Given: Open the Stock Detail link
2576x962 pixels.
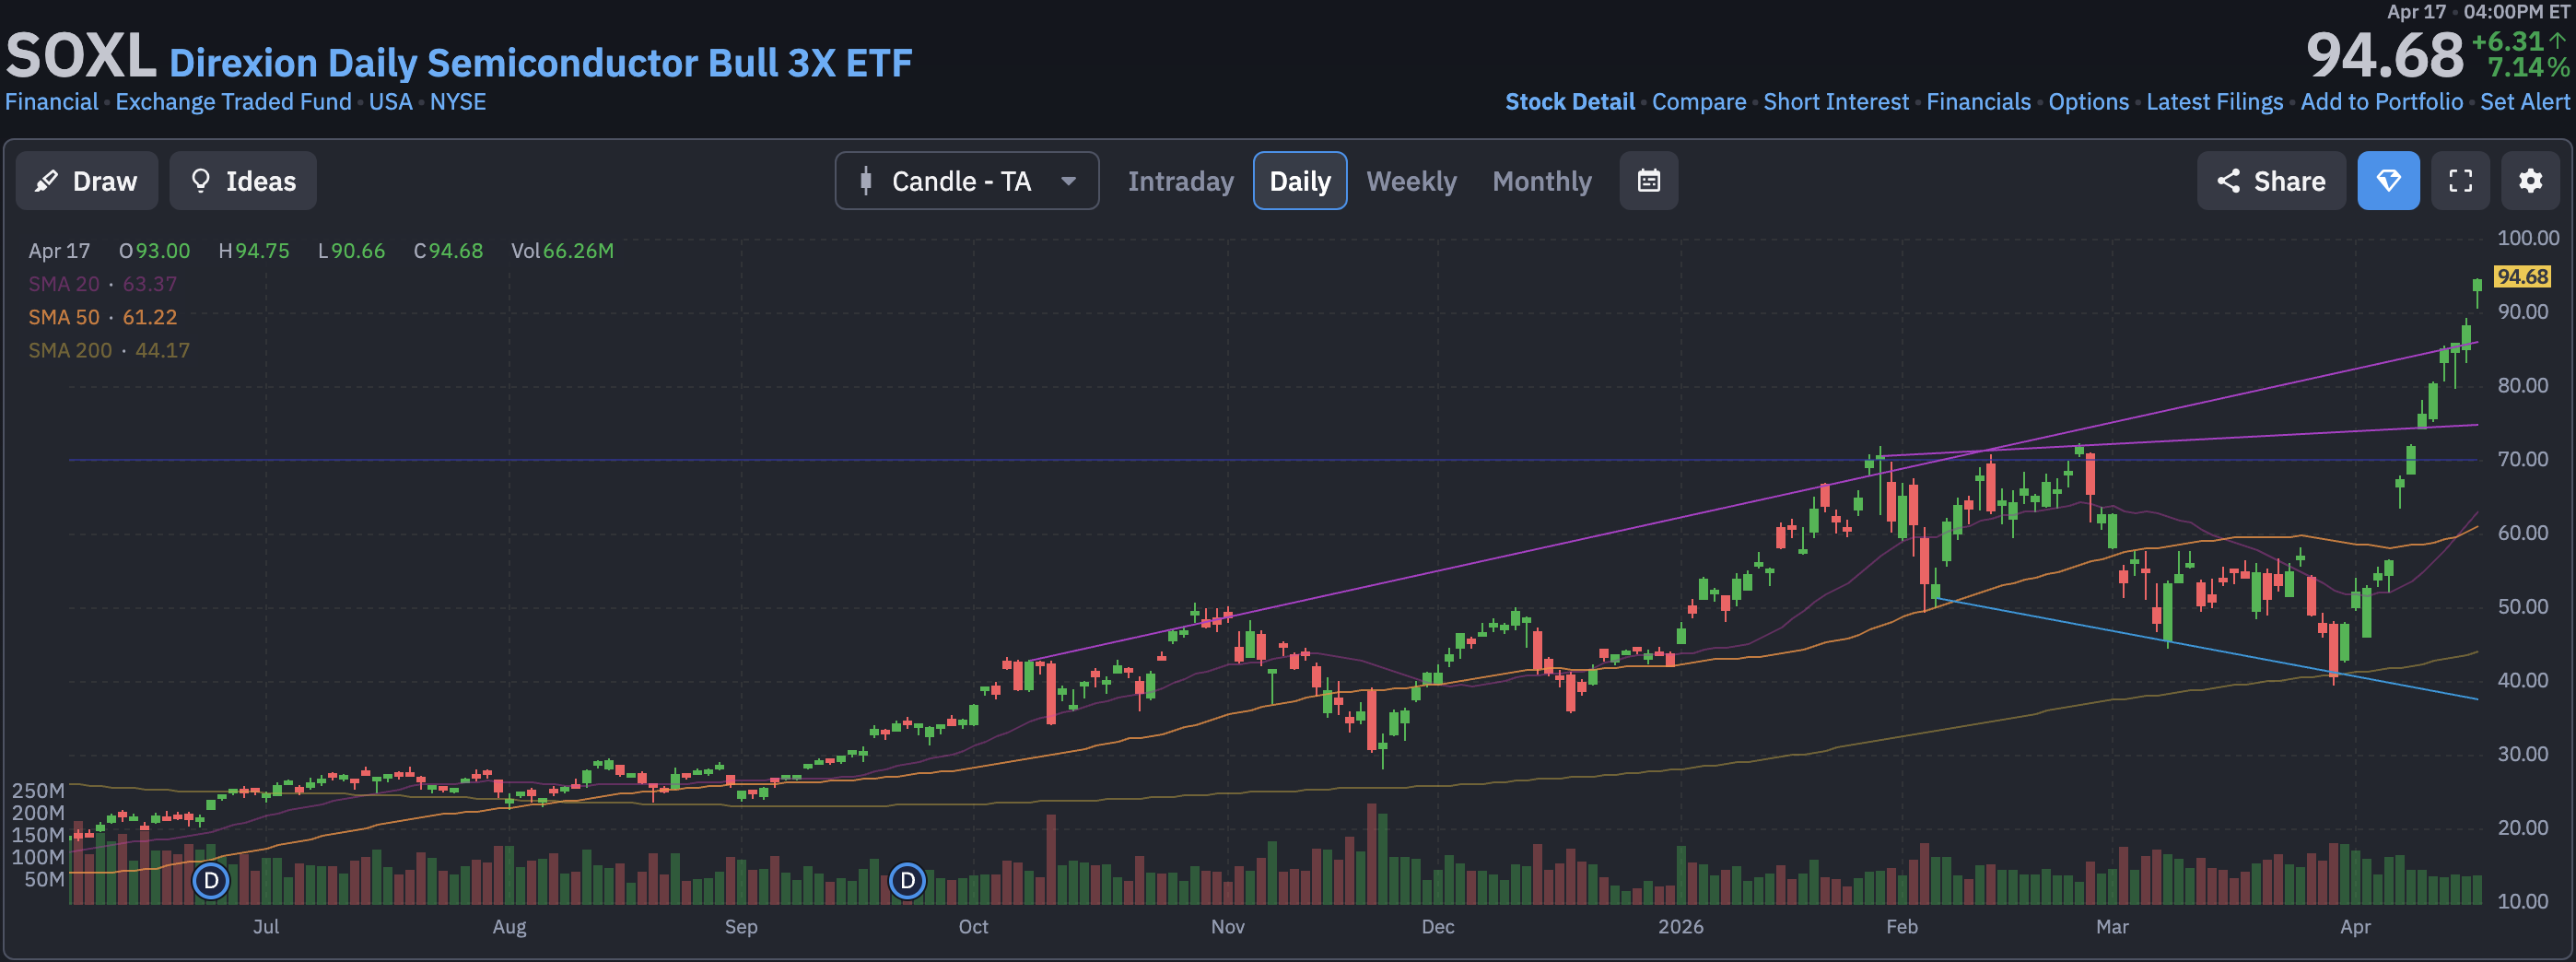Looking at the screenshot, I should coord(1570,102).
